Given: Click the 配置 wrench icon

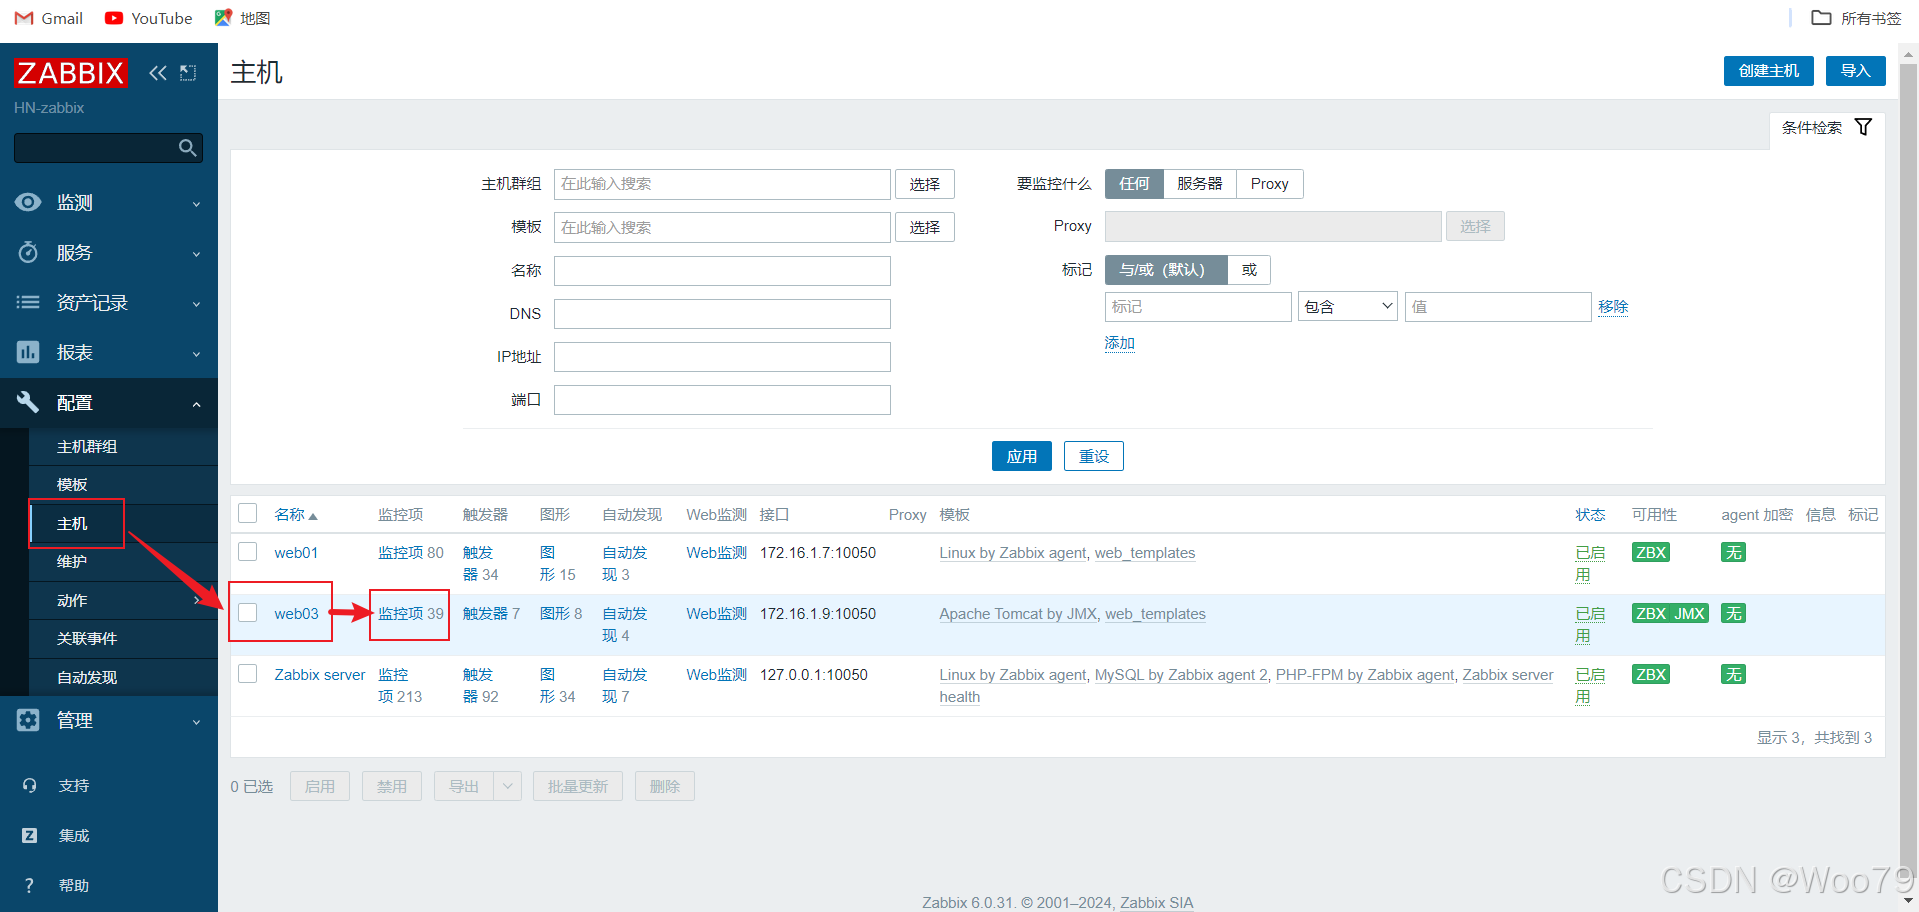Looking at the screenshot, I should (x=28, y=402).
